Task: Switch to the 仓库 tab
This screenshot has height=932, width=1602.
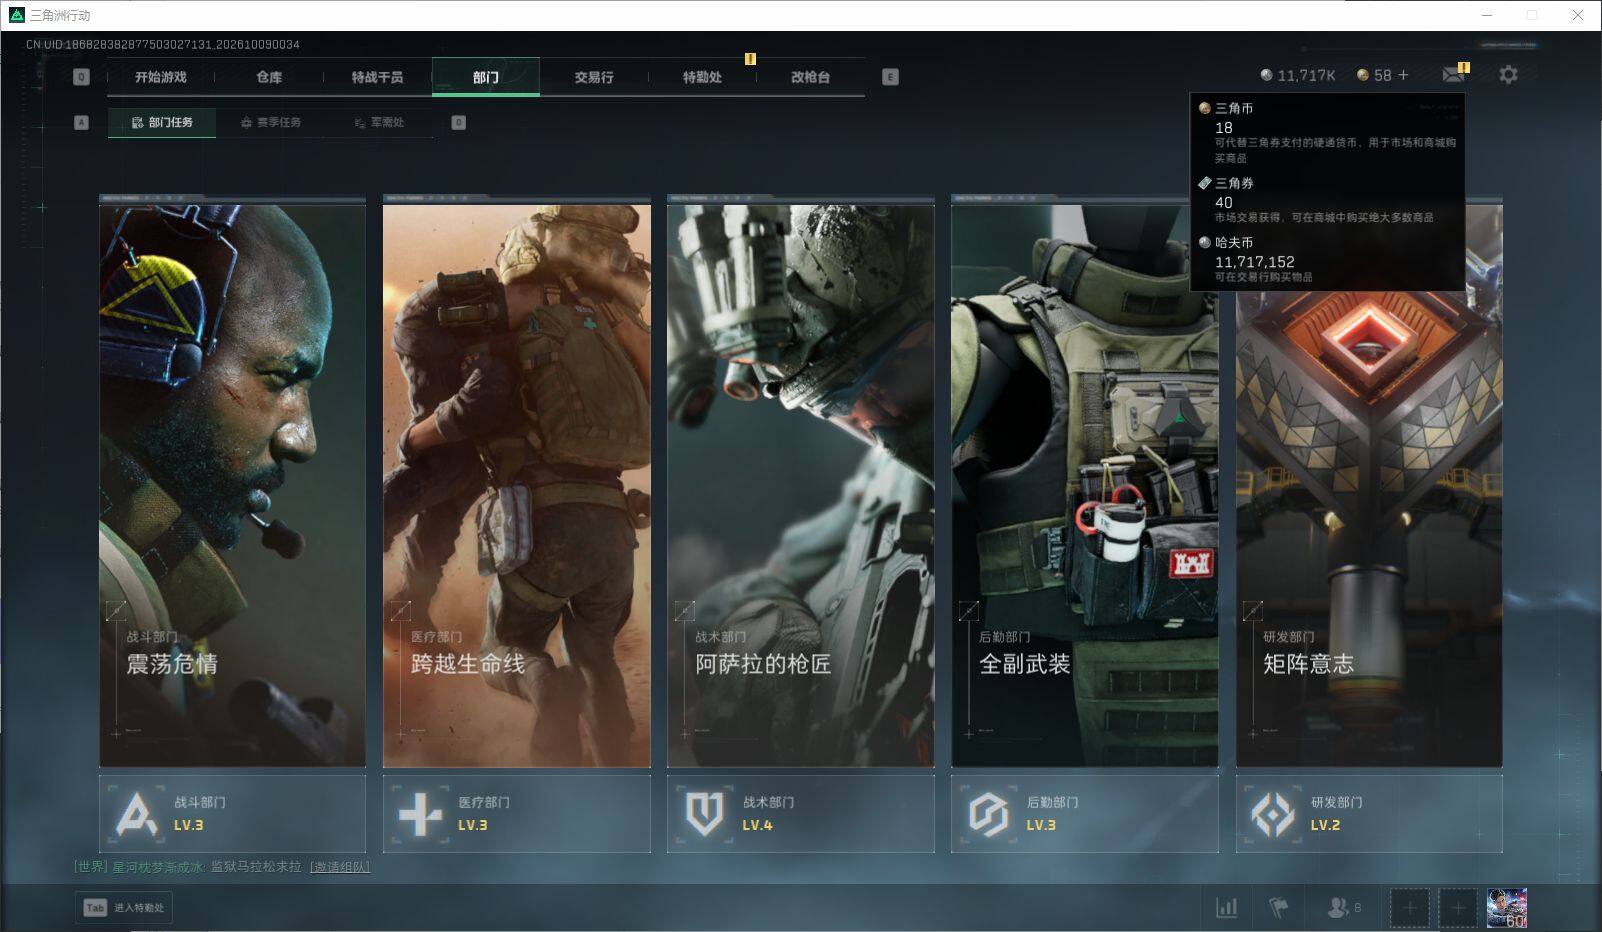Action: point(269,77)
